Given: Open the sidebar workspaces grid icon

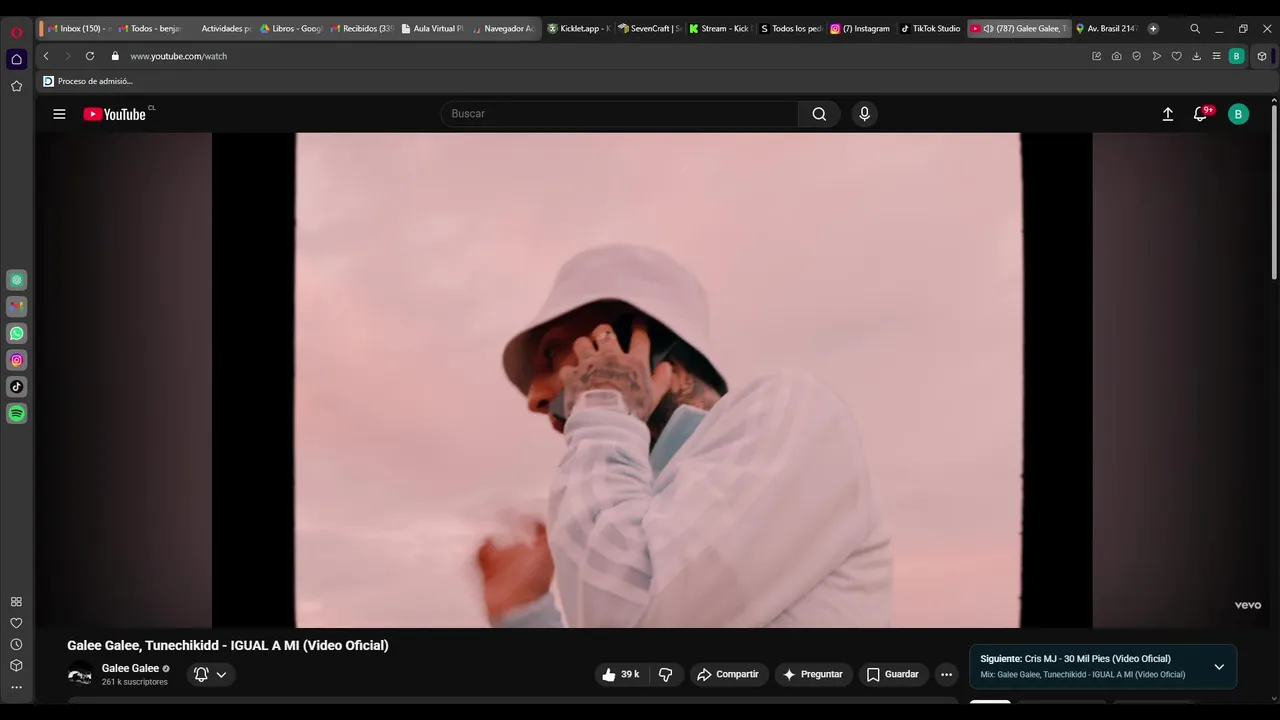Looking at the screenshot, I should click(x=16, y=602).
